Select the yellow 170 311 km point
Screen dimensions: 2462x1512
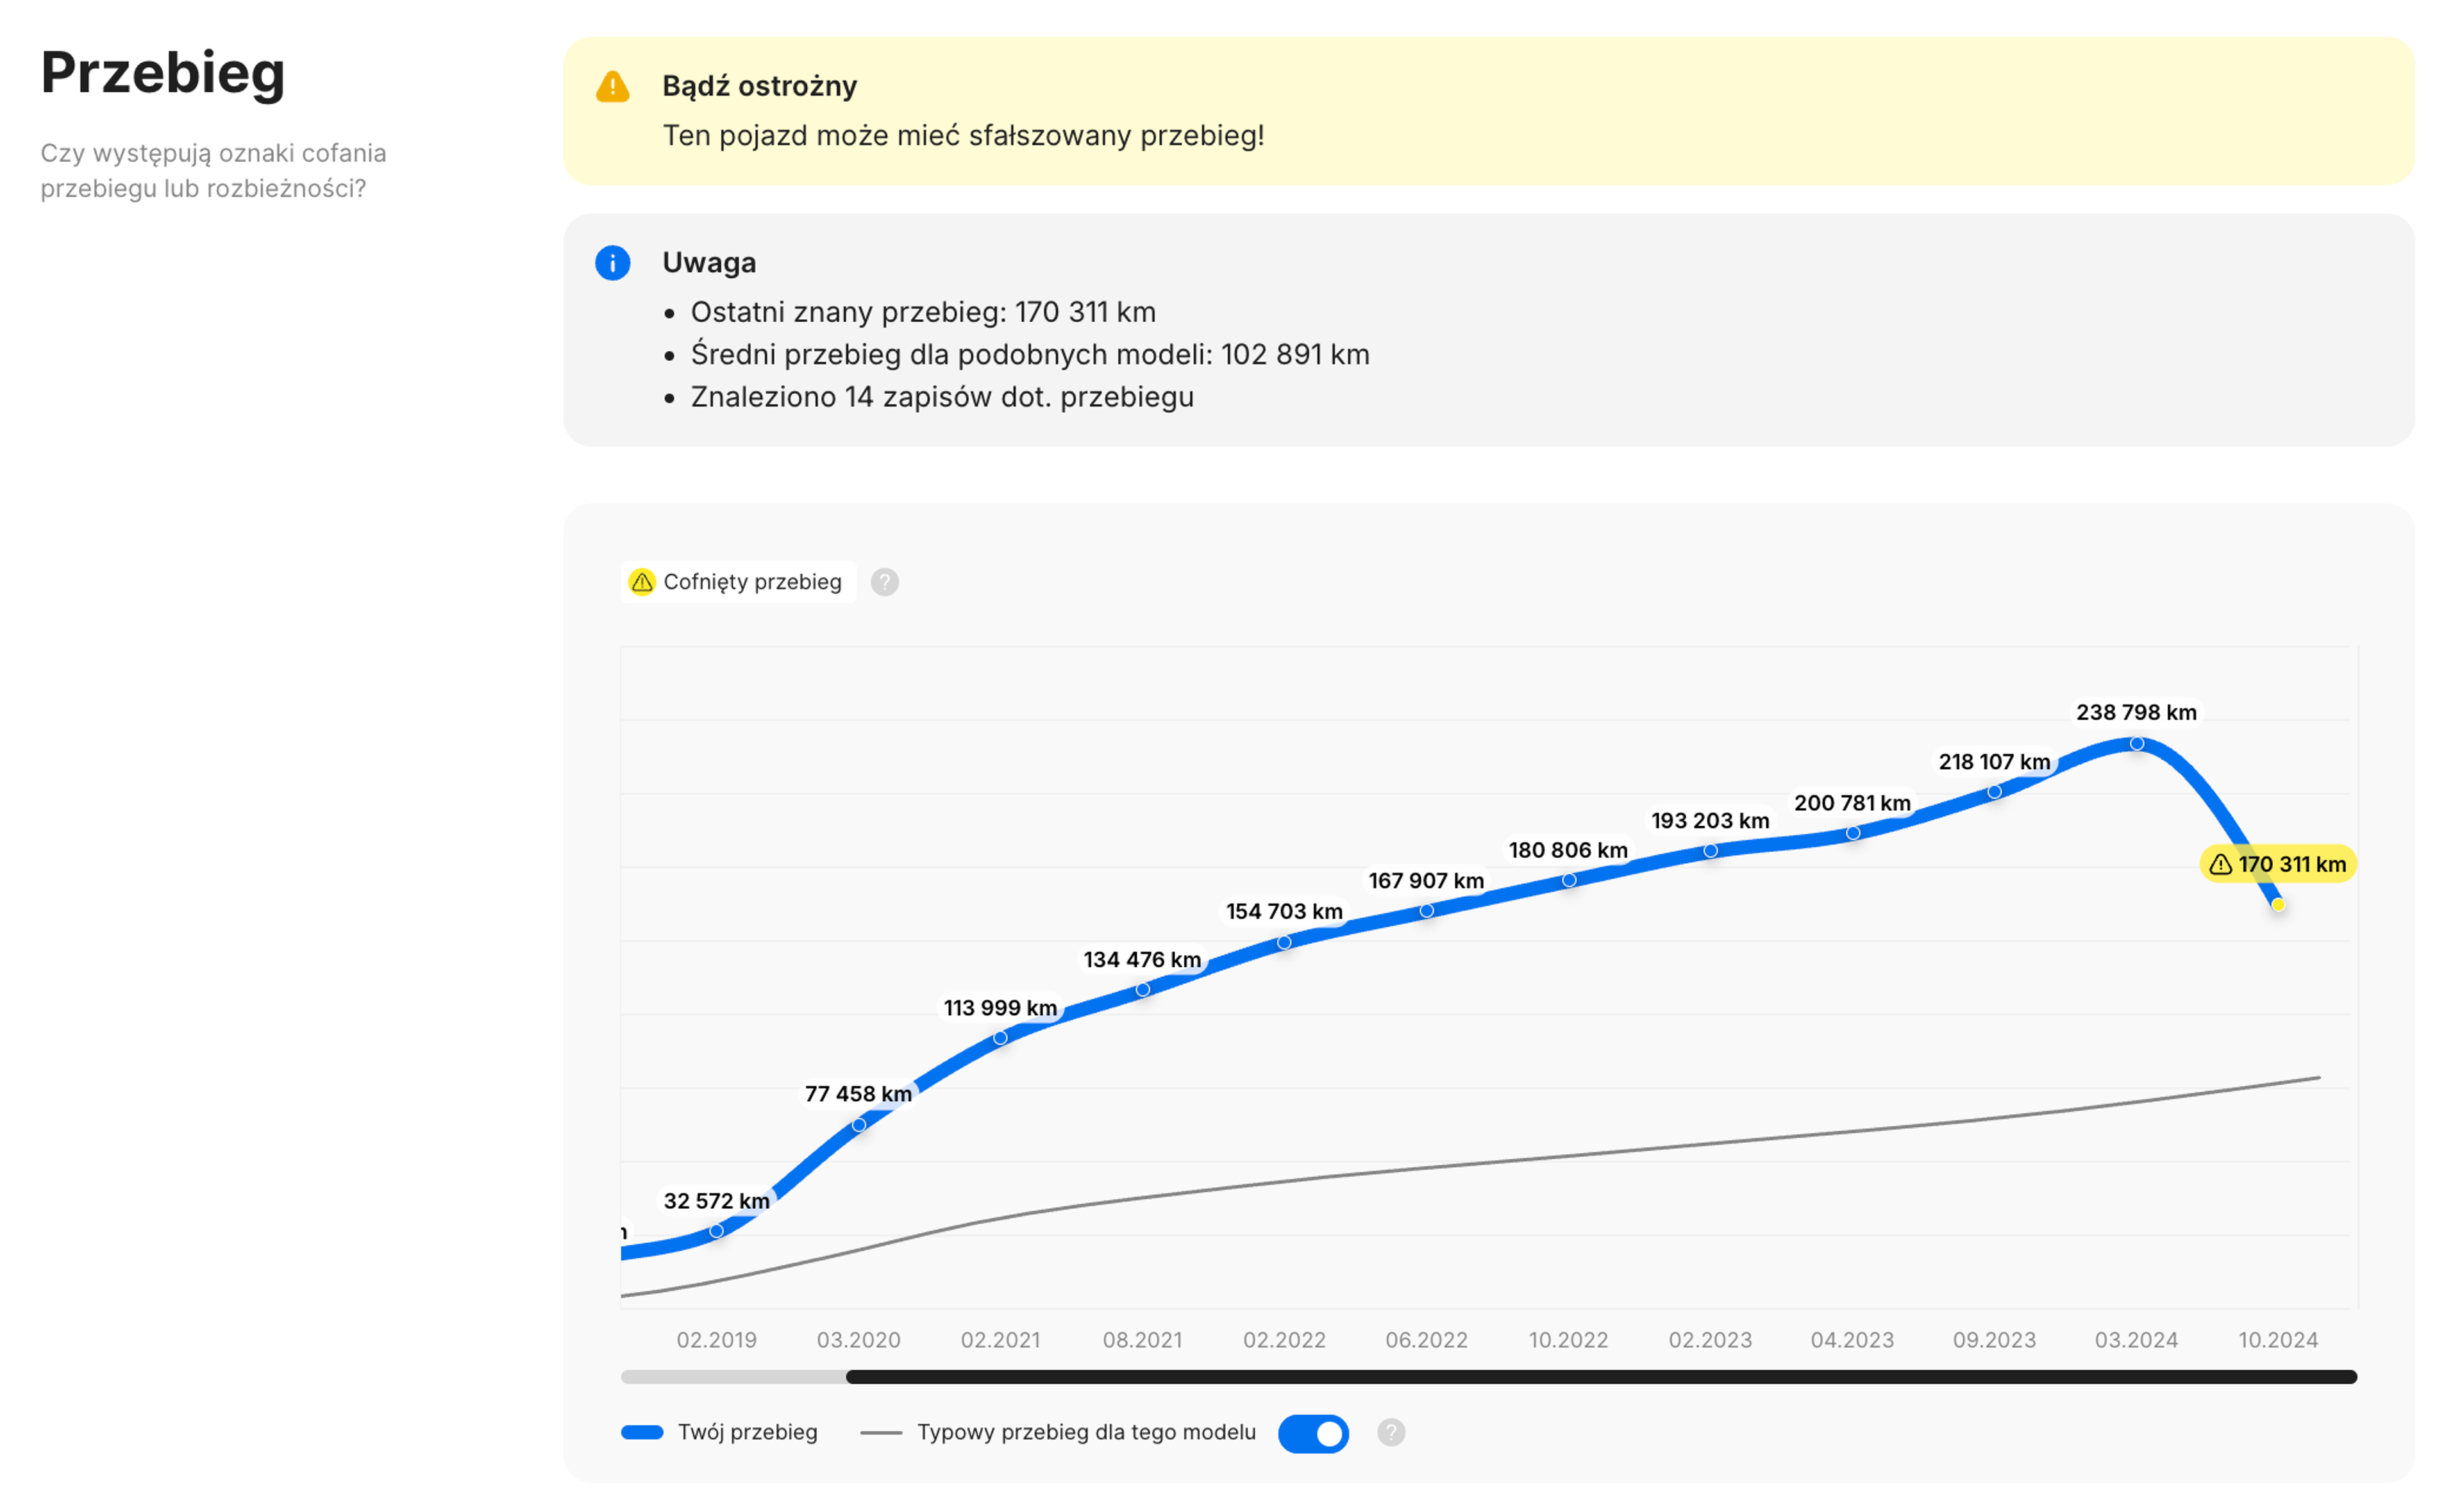coord(2278,905)
